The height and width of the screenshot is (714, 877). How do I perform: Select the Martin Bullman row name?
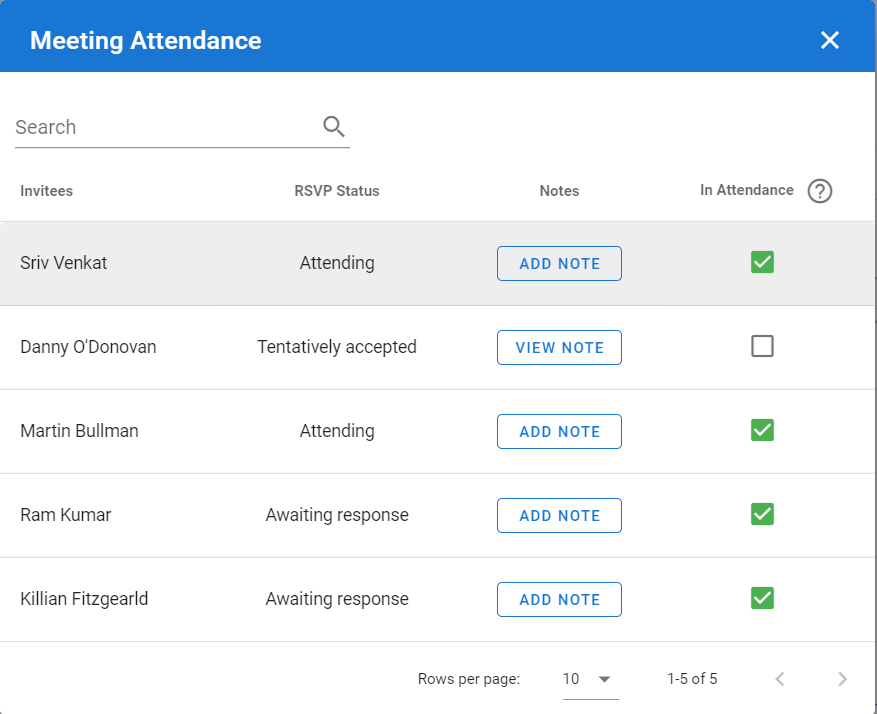79,431
